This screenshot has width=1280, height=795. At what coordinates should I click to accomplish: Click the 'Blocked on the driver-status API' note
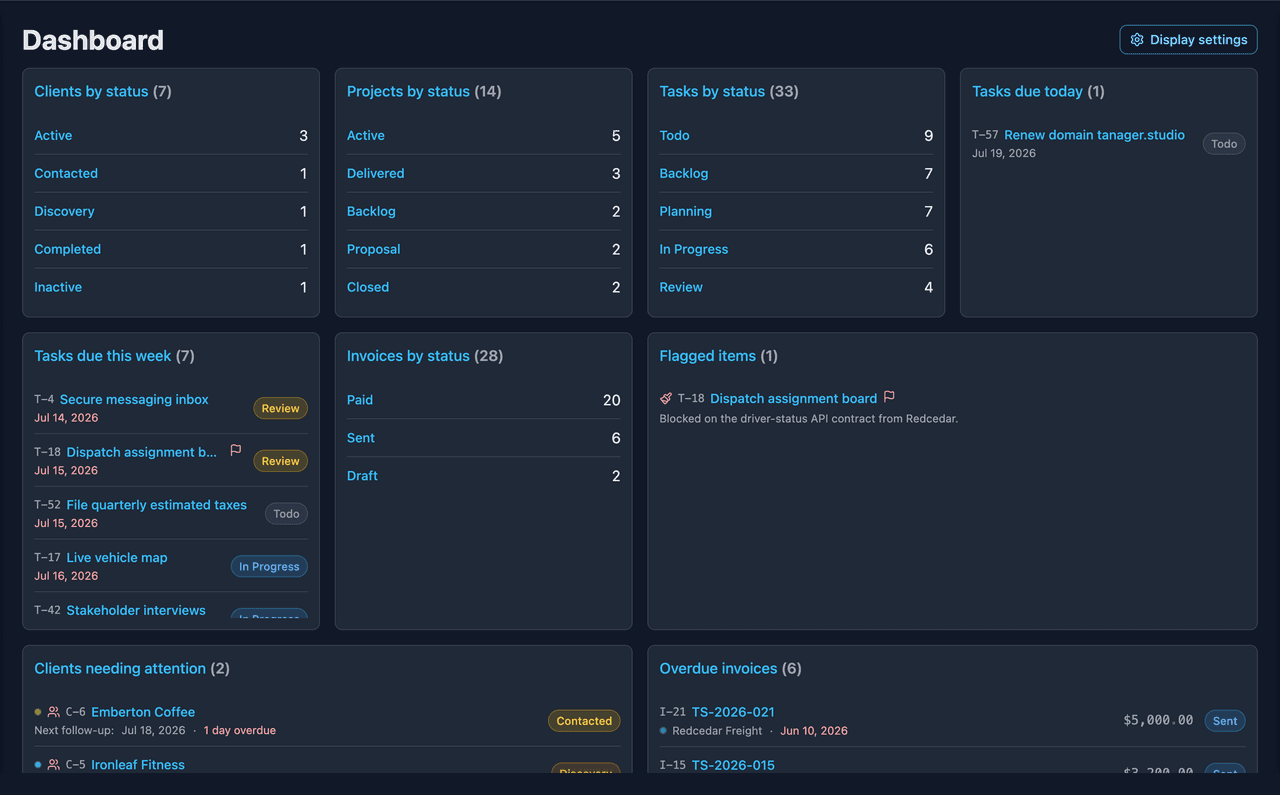click(x=809, y=419)
